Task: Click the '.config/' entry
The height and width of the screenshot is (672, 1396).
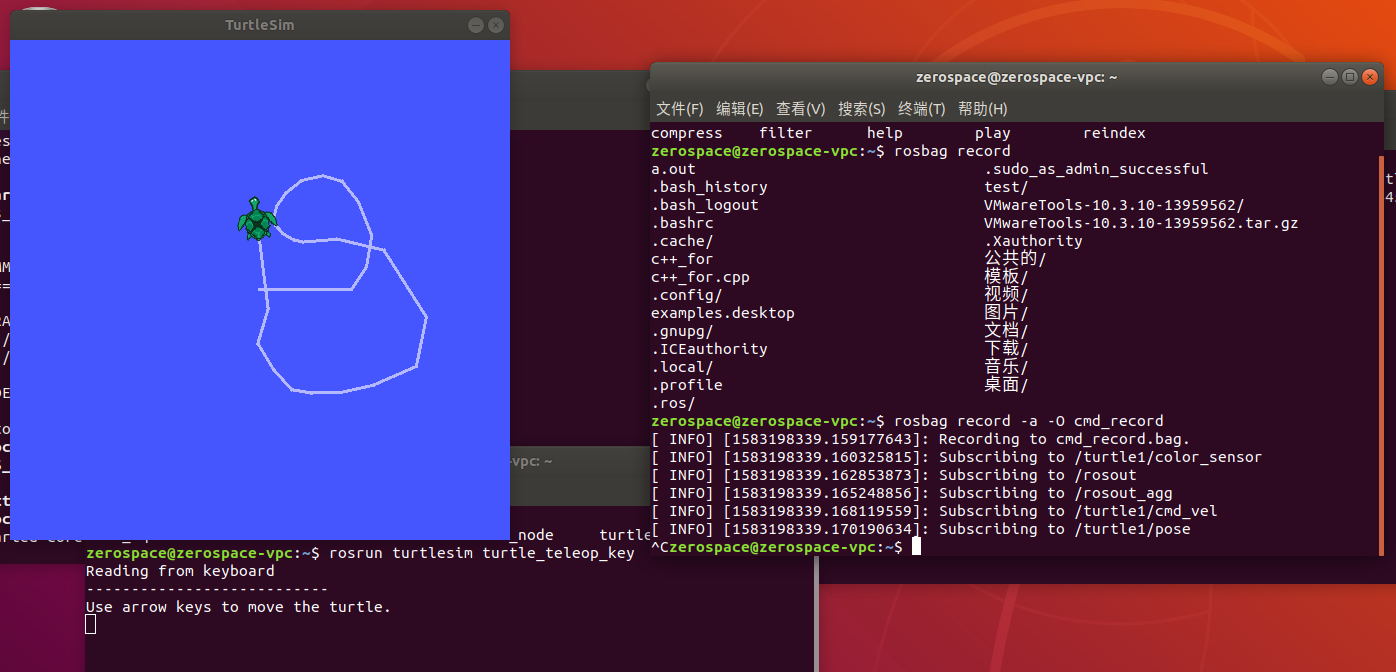Action: (x=687, y=295)
